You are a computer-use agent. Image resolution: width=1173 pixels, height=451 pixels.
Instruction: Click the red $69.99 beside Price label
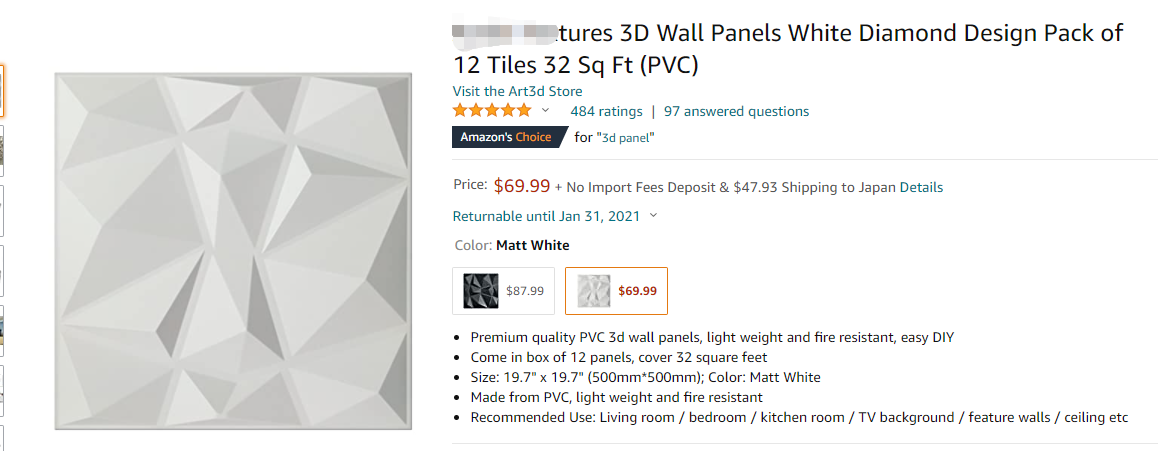coord(522,186)
